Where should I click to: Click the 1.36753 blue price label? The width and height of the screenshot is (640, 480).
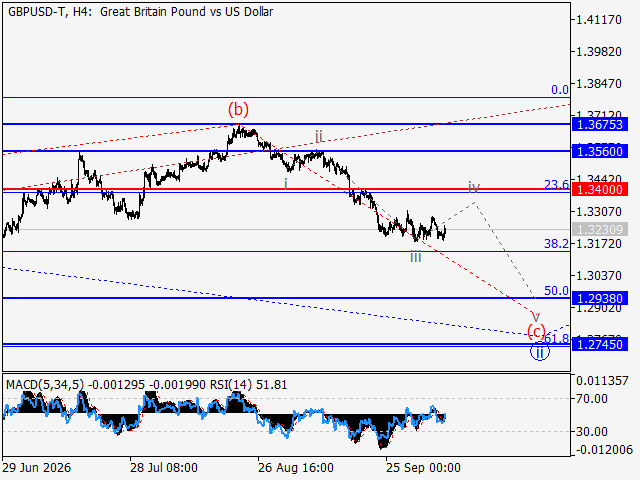click(600, 124)
